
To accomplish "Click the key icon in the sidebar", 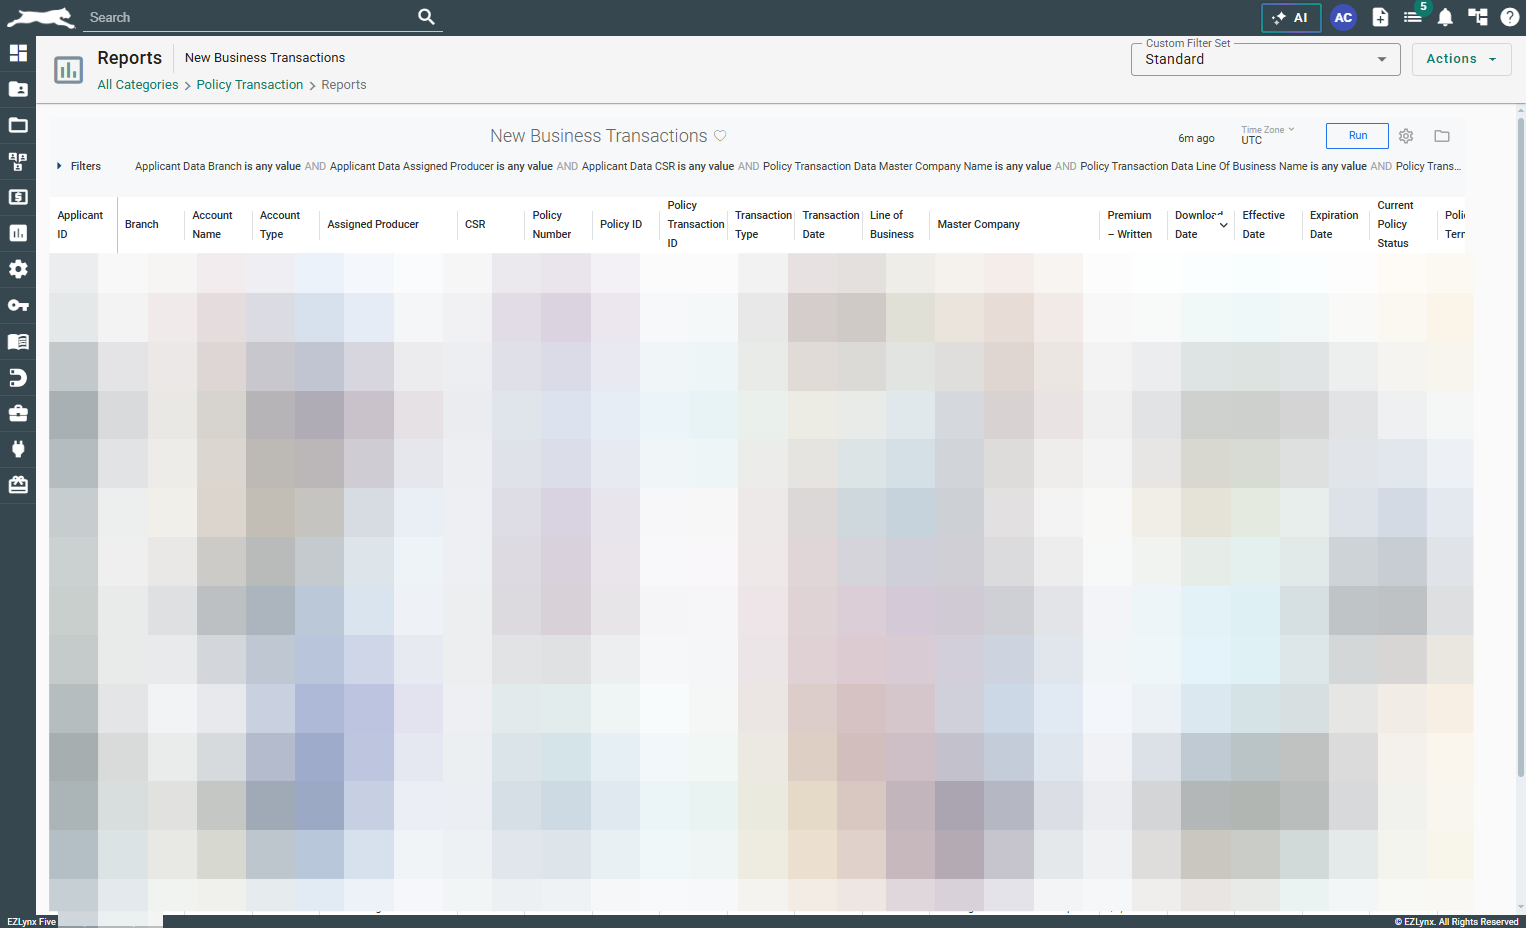I will [18, 305].
